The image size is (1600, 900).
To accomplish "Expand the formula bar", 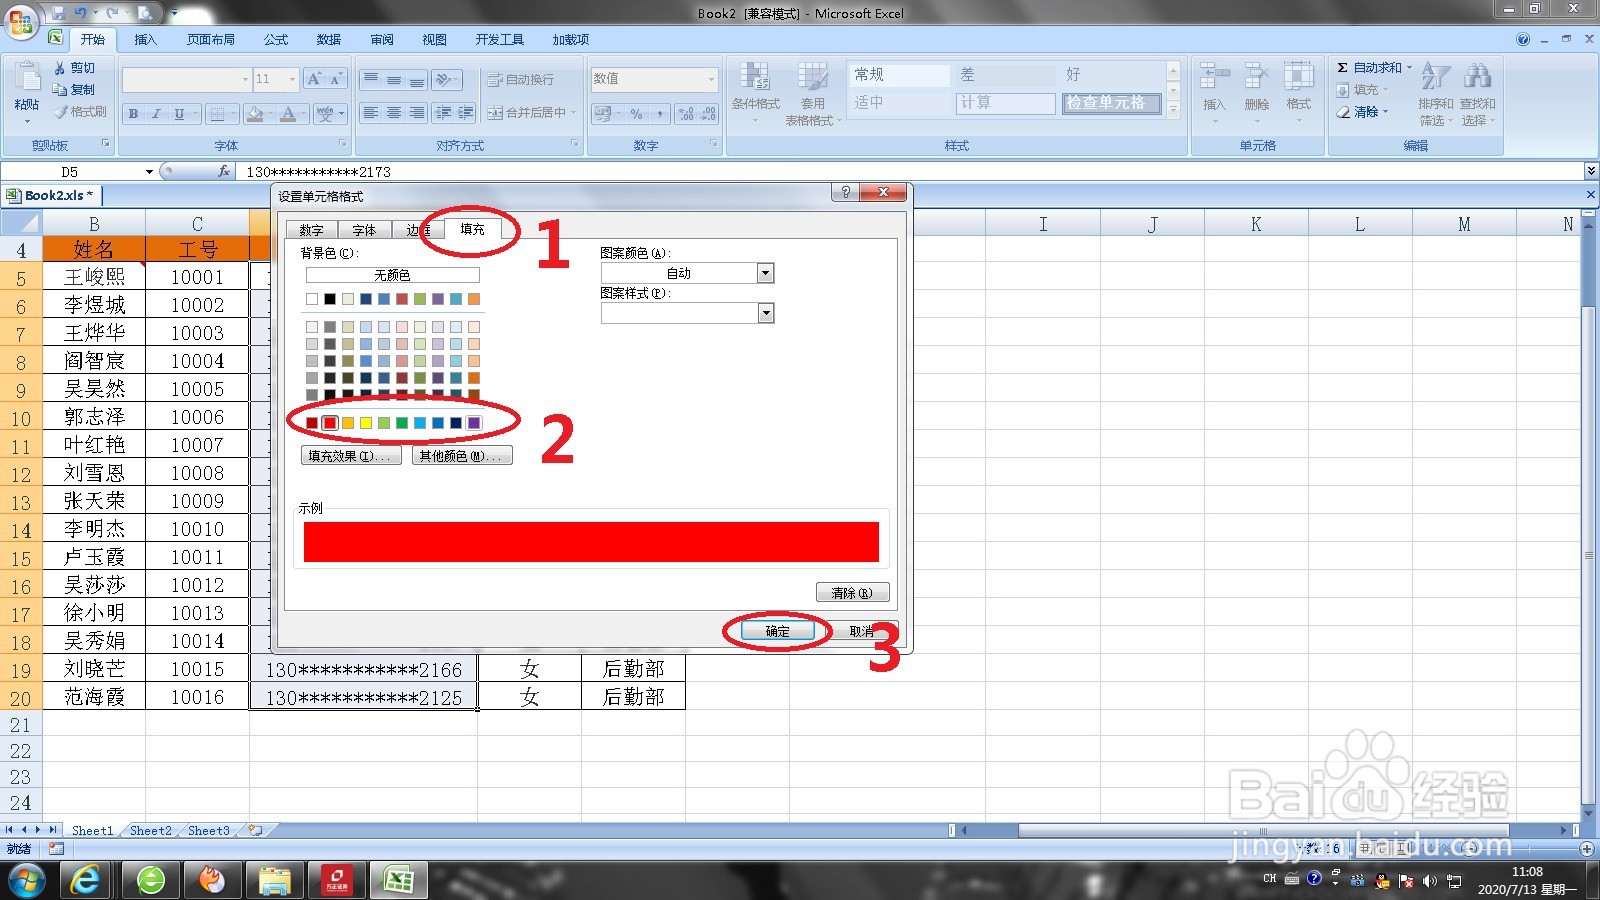I will point(1590,171).
